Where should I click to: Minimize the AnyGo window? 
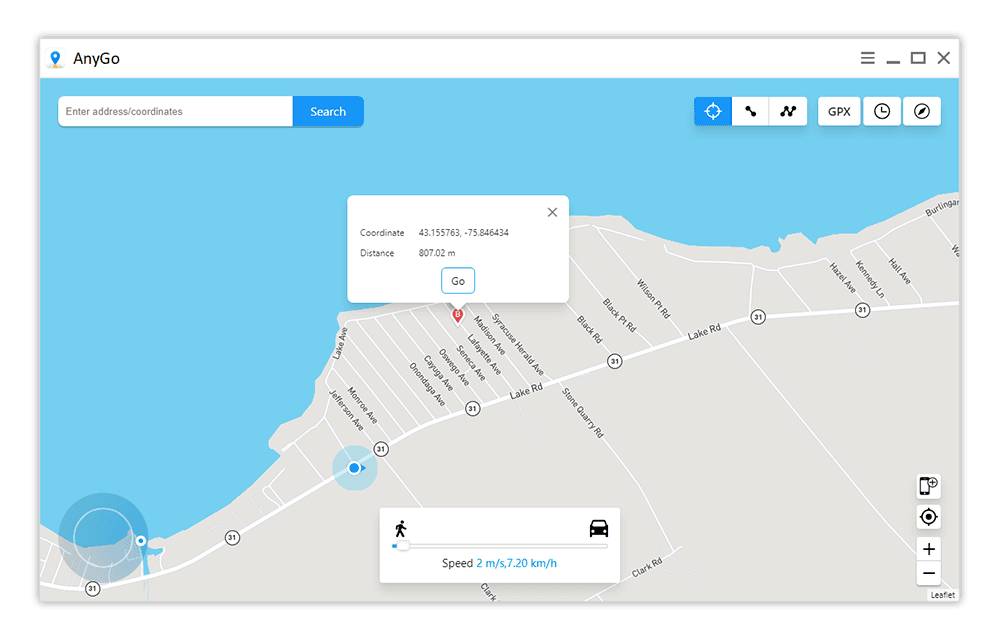pyautogui.click(x=893, y=61)
